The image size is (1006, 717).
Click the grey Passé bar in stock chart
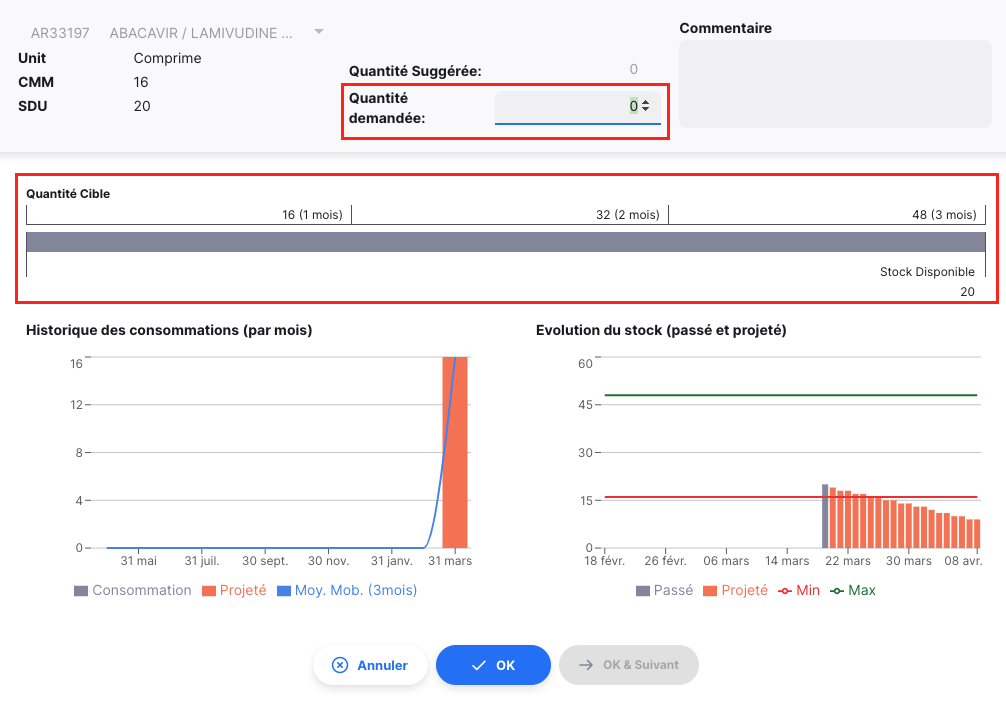coord(825,516)
